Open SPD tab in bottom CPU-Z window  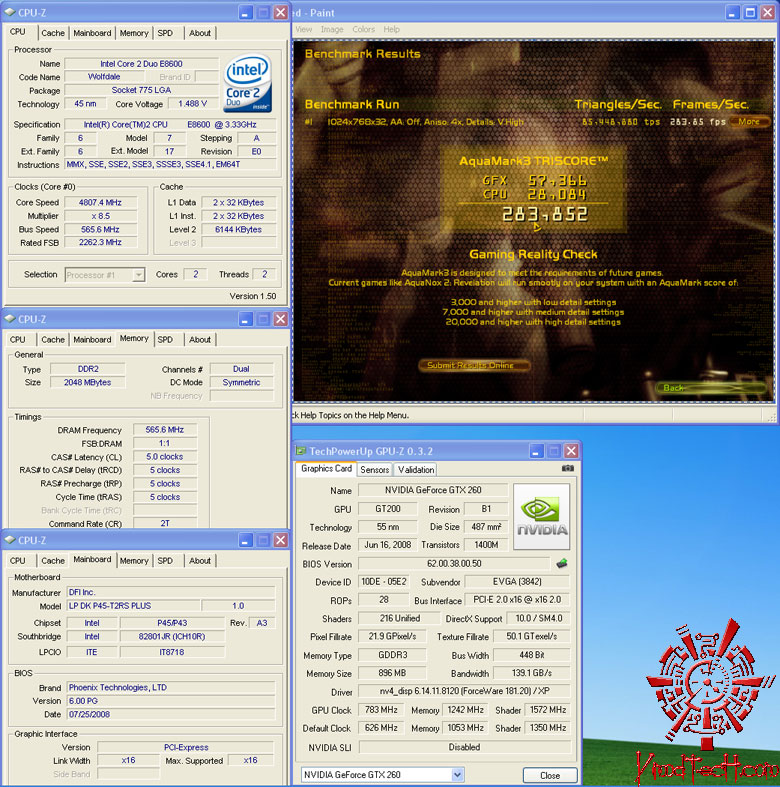pos(165,561)
